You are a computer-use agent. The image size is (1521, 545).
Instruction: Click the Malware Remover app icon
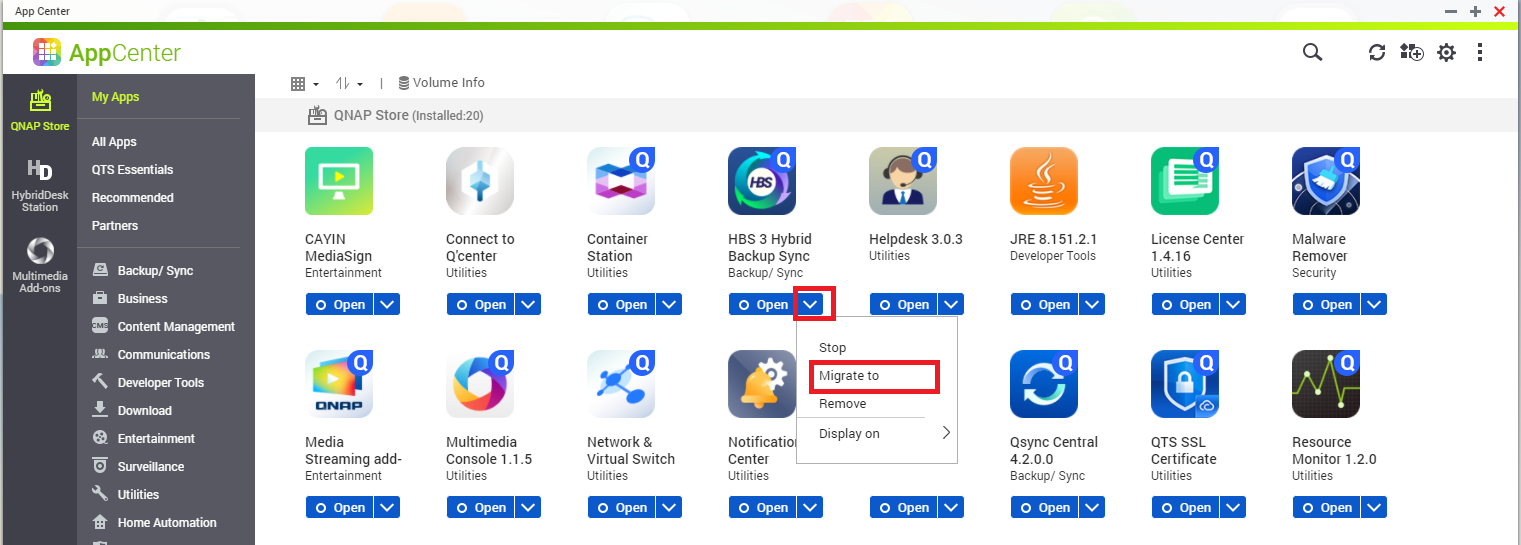(1325, 181)
